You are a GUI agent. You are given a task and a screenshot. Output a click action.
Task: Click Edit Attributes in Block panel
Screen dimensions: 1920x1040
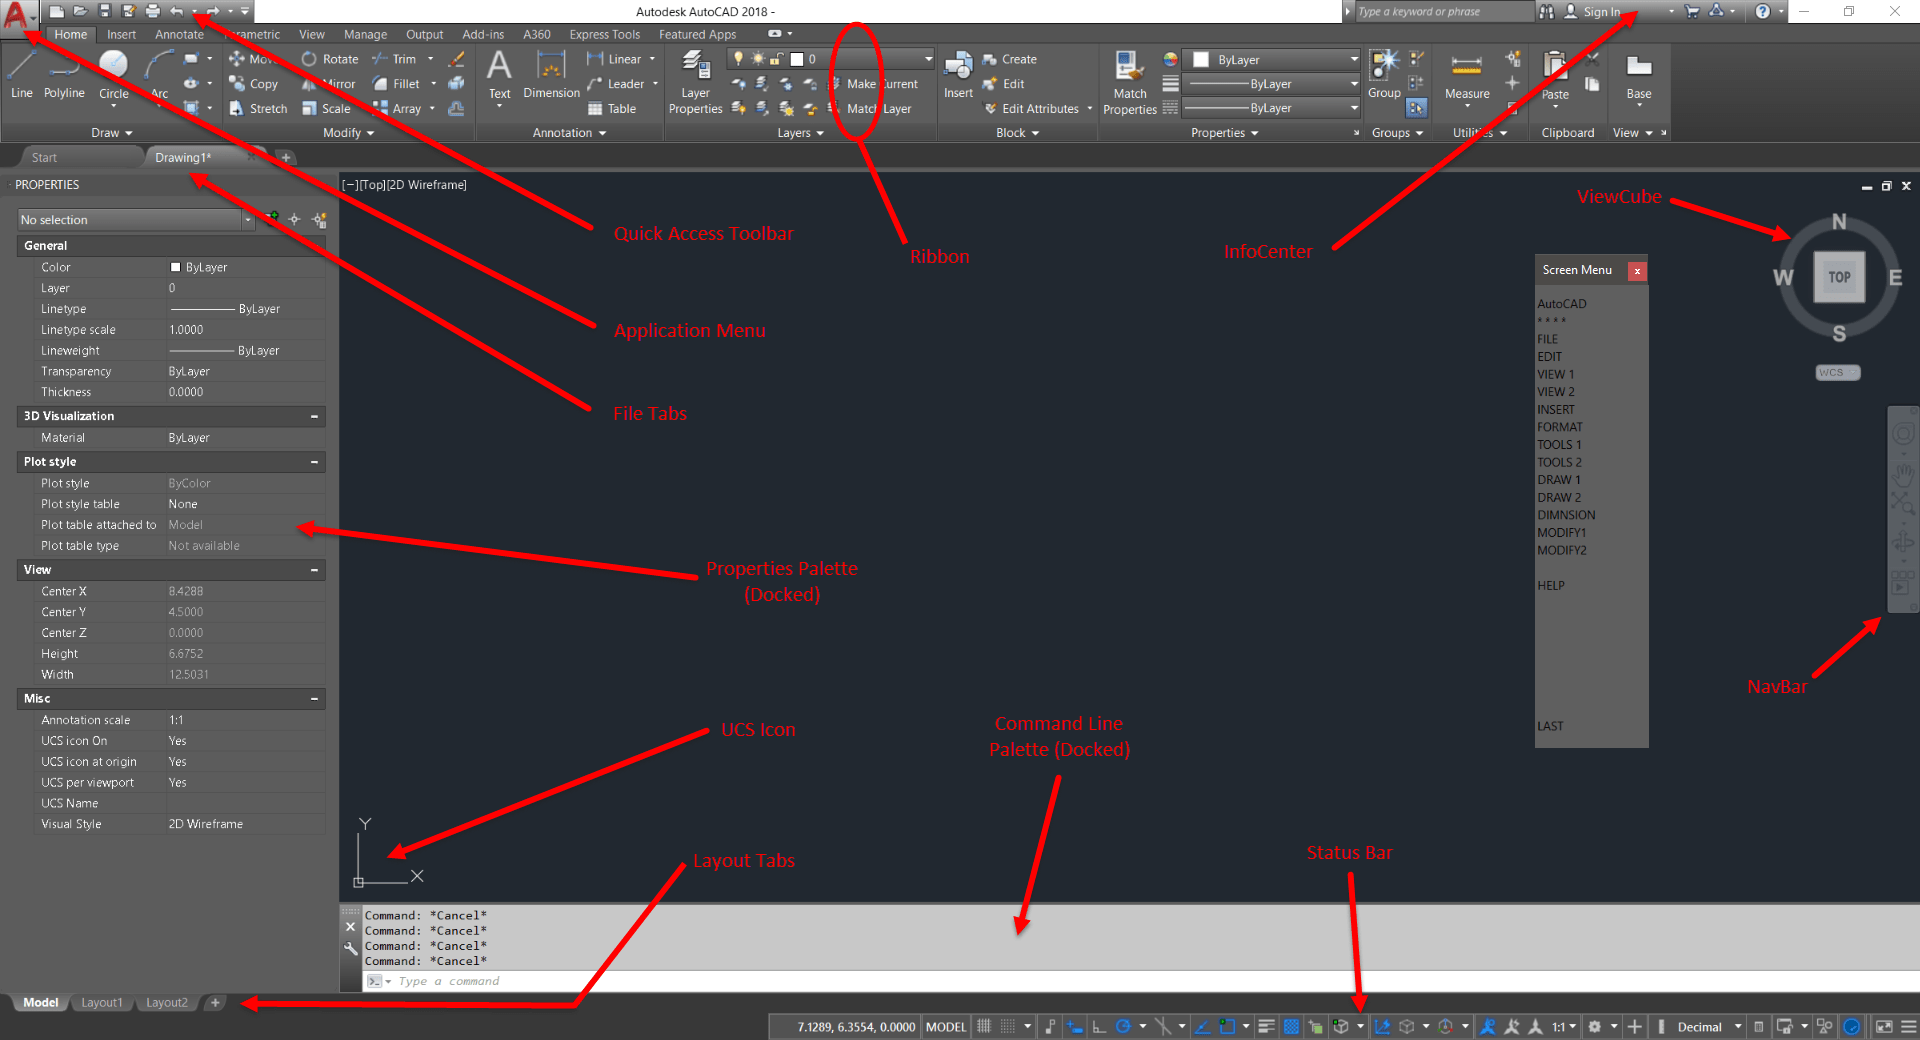pos(1032,108)
